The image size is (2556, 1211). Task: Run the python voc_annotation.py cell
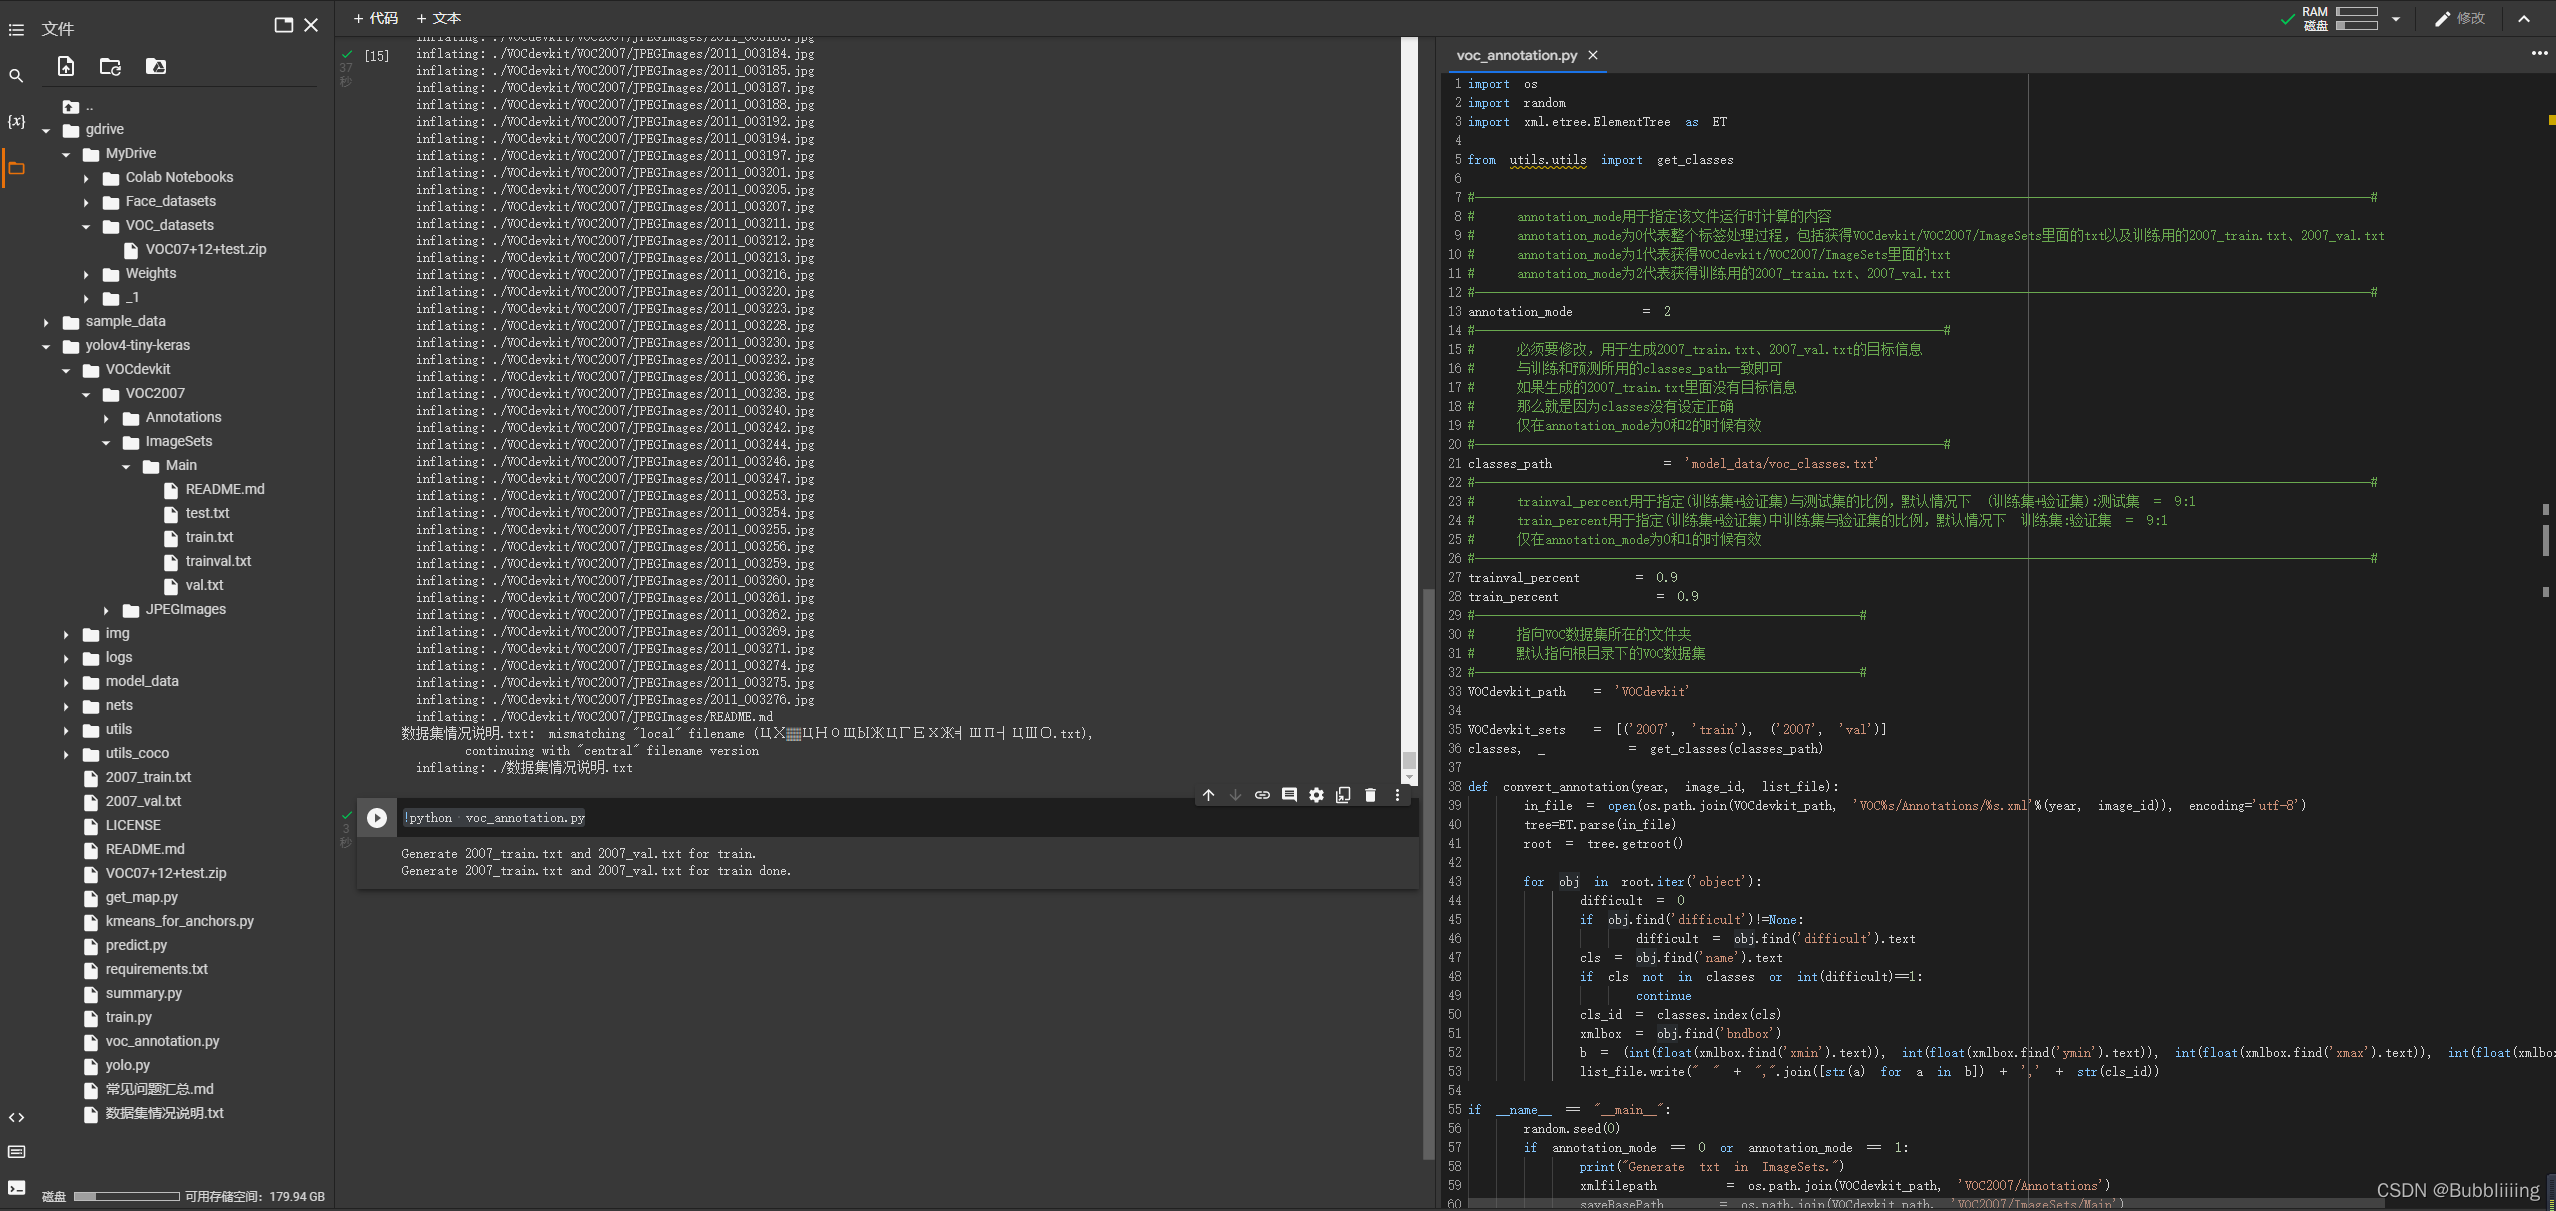coord(377,818)
